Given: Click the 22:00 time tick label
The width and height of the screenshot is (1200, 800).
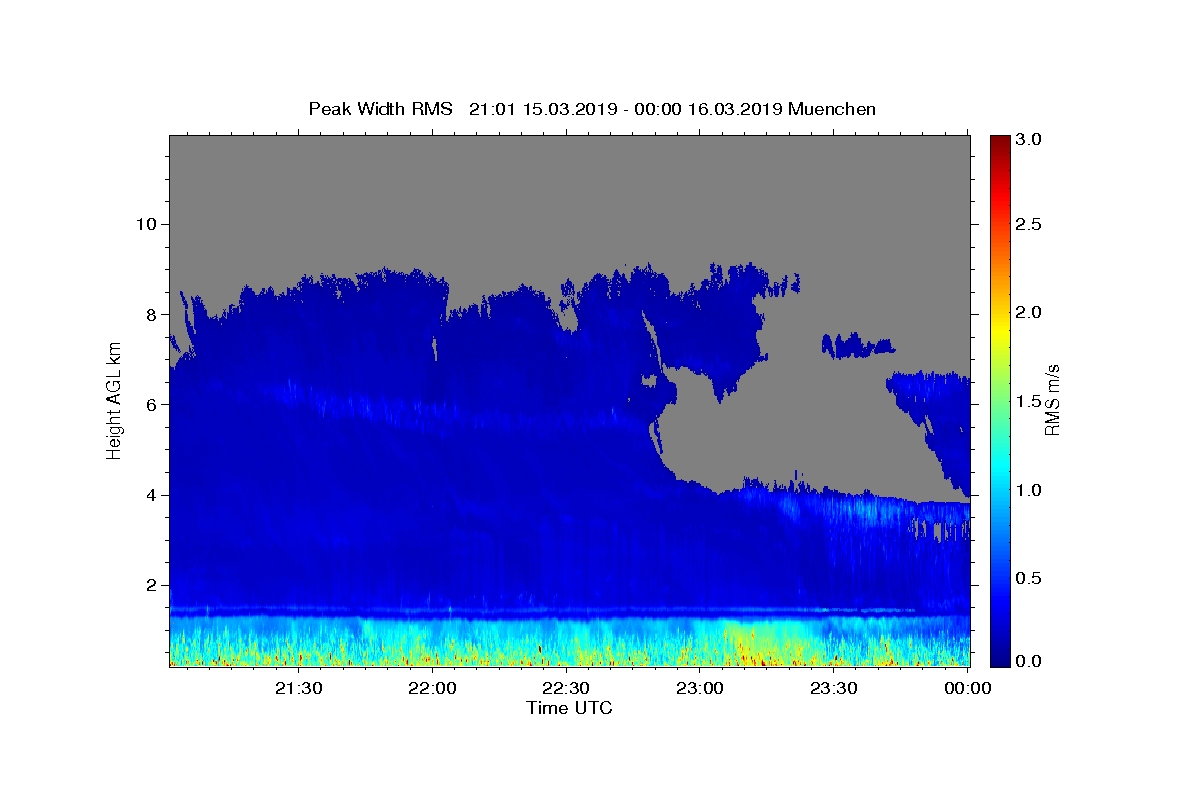Looking at the screenshot, I should coord(432,688).
